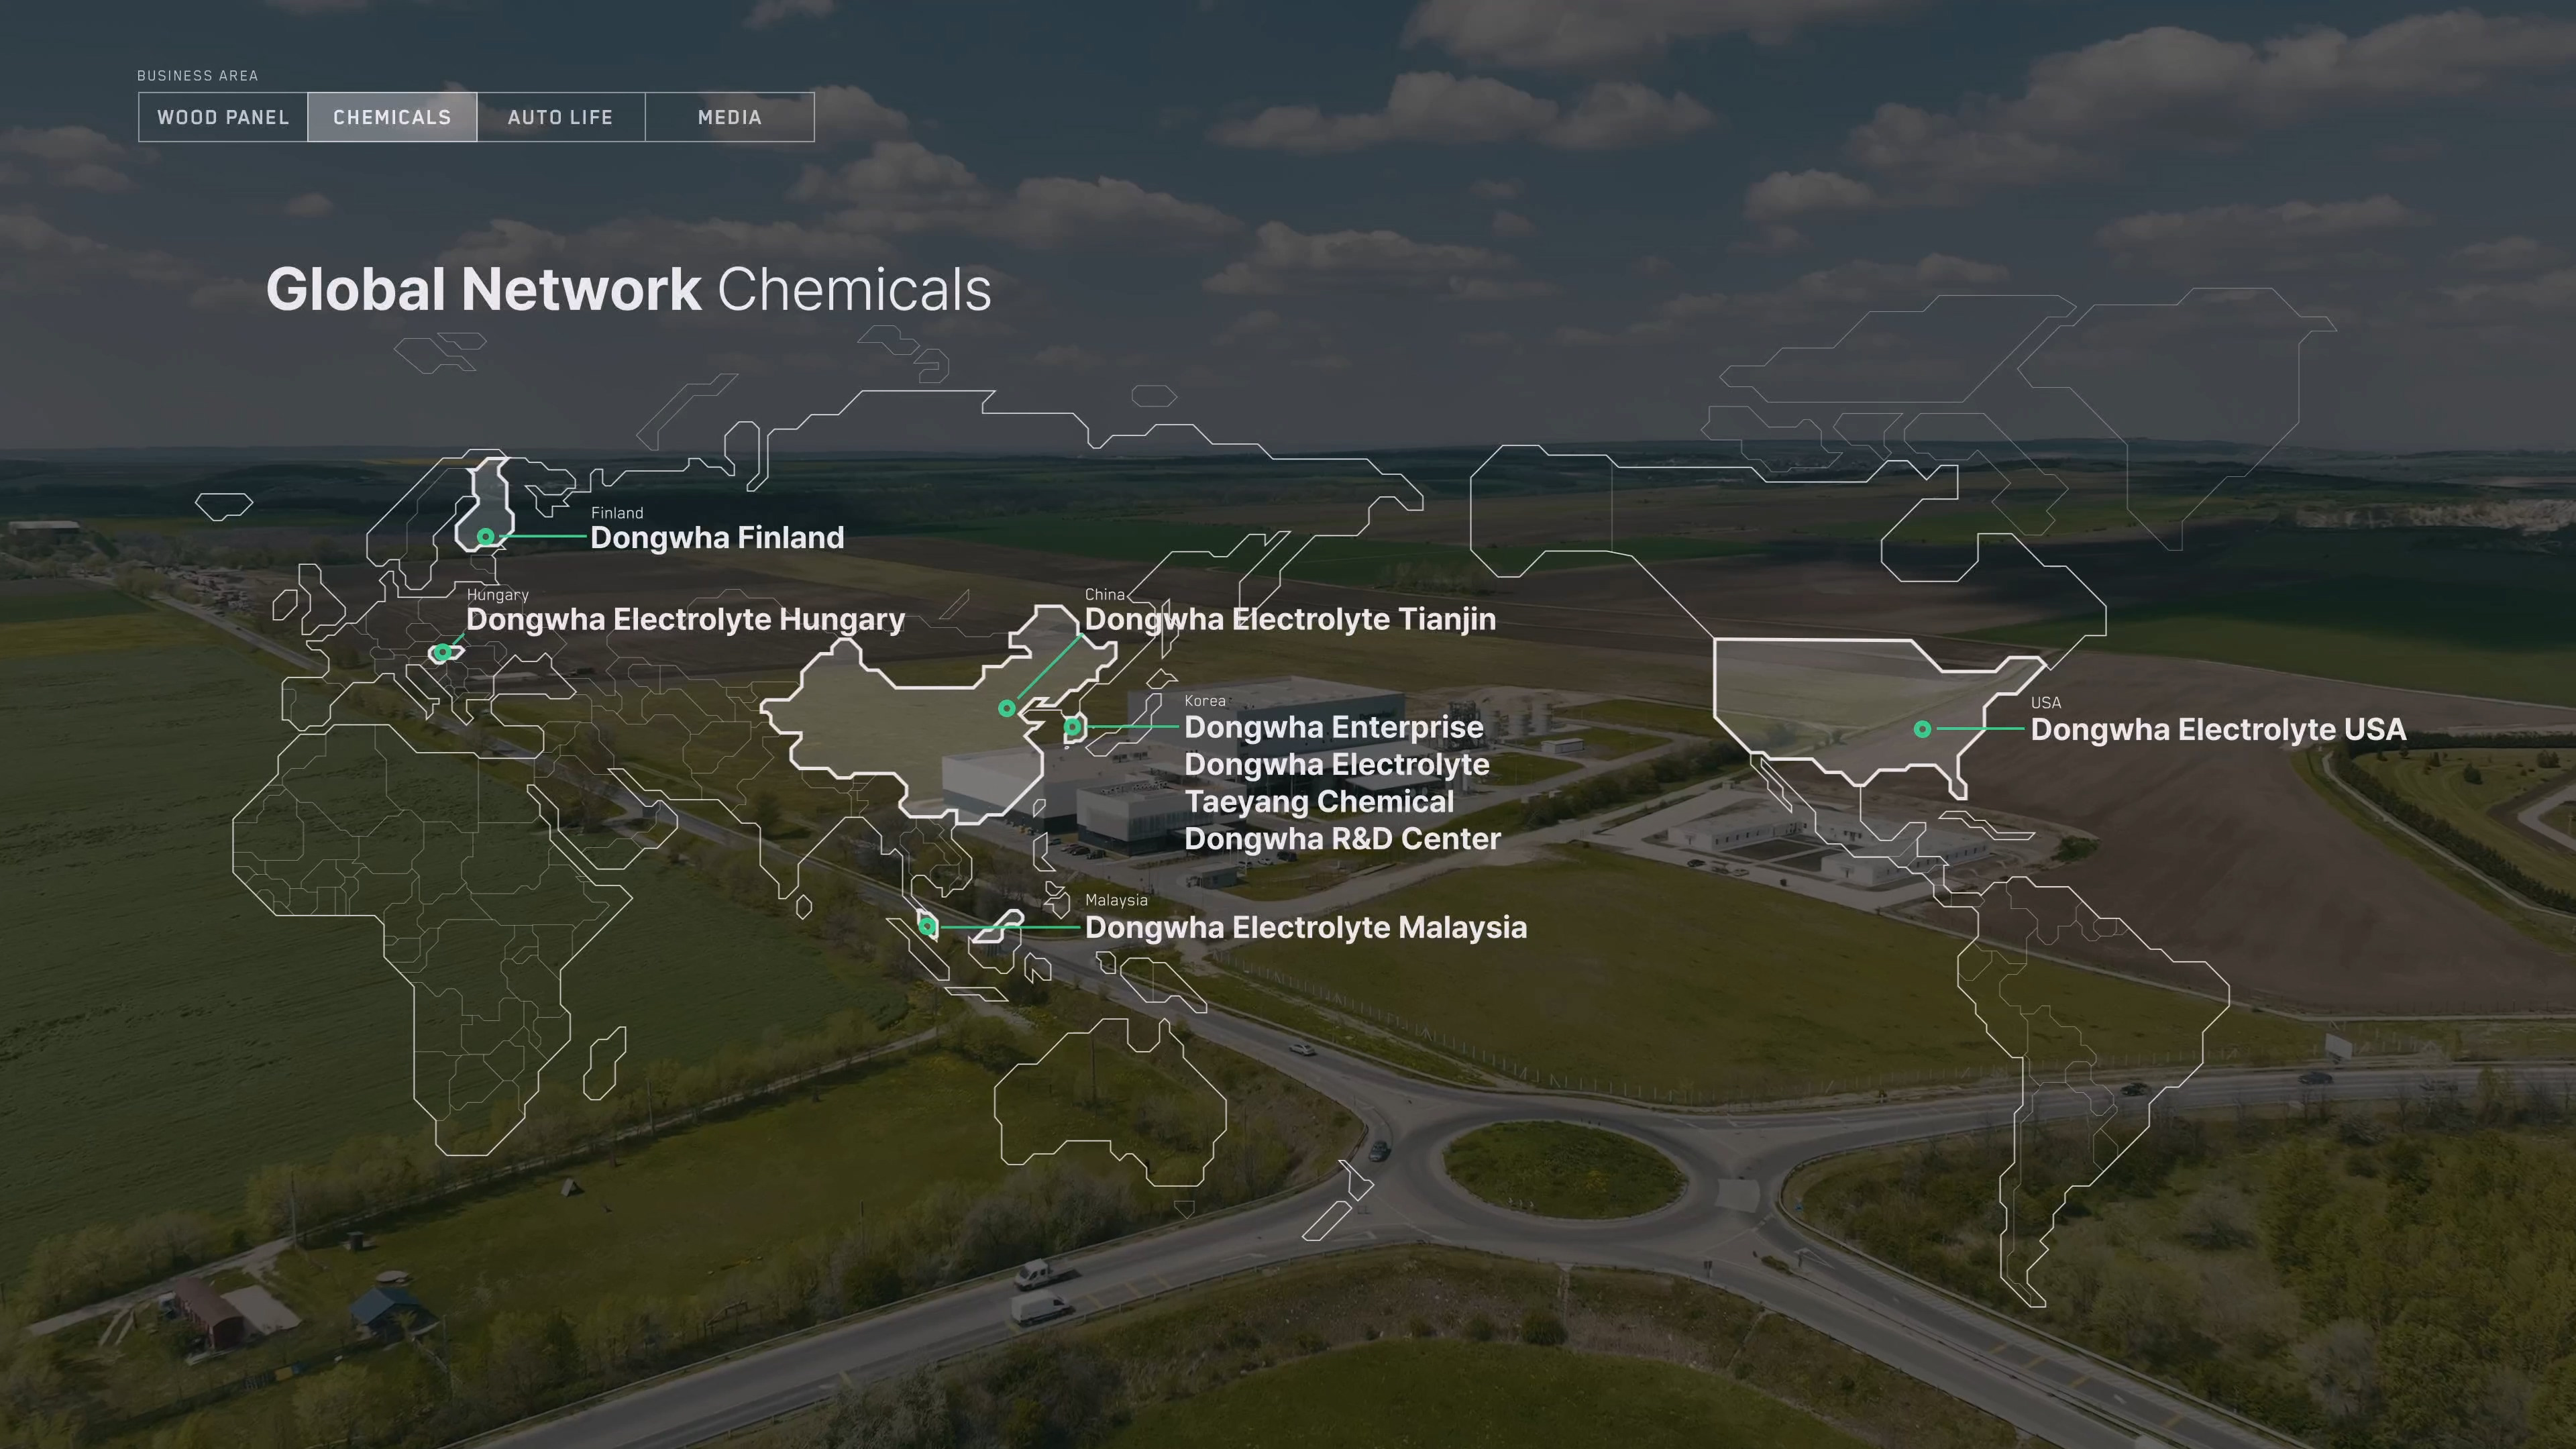Image resolution: width=2576 pixels, height=1449 pixels.
Task: Click the Tianjin China map marker dot
Action: coord(1007,709)
